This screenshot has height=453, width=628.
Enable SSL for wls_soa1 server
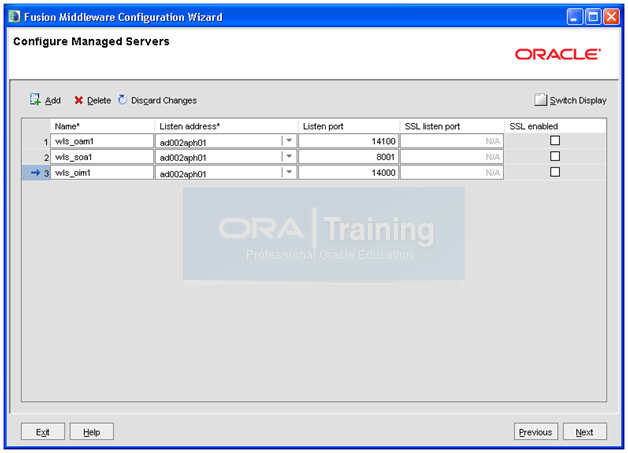pos(555,156)
